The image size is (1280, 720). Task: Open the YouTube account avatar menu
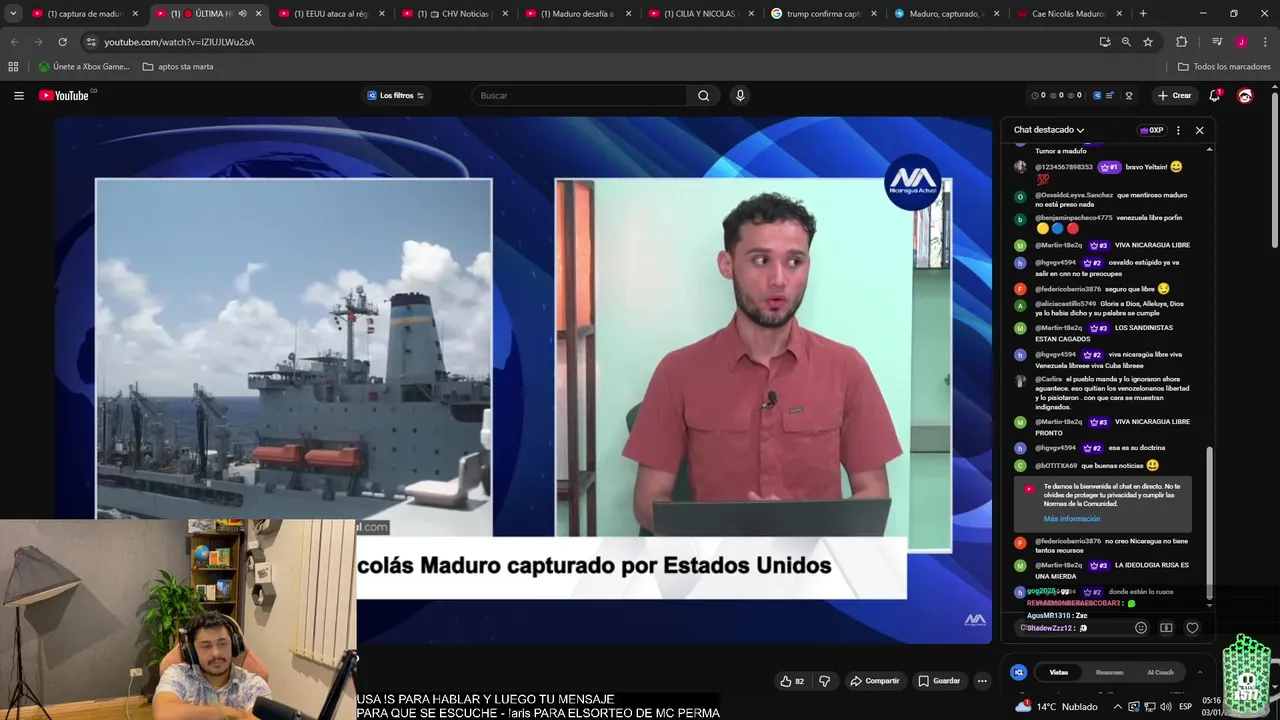pos(1245,96)
